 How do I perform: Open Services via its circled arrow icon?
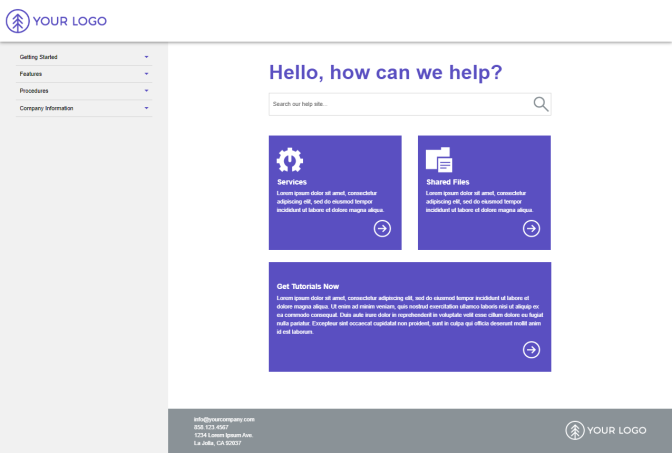click(382, 228)
